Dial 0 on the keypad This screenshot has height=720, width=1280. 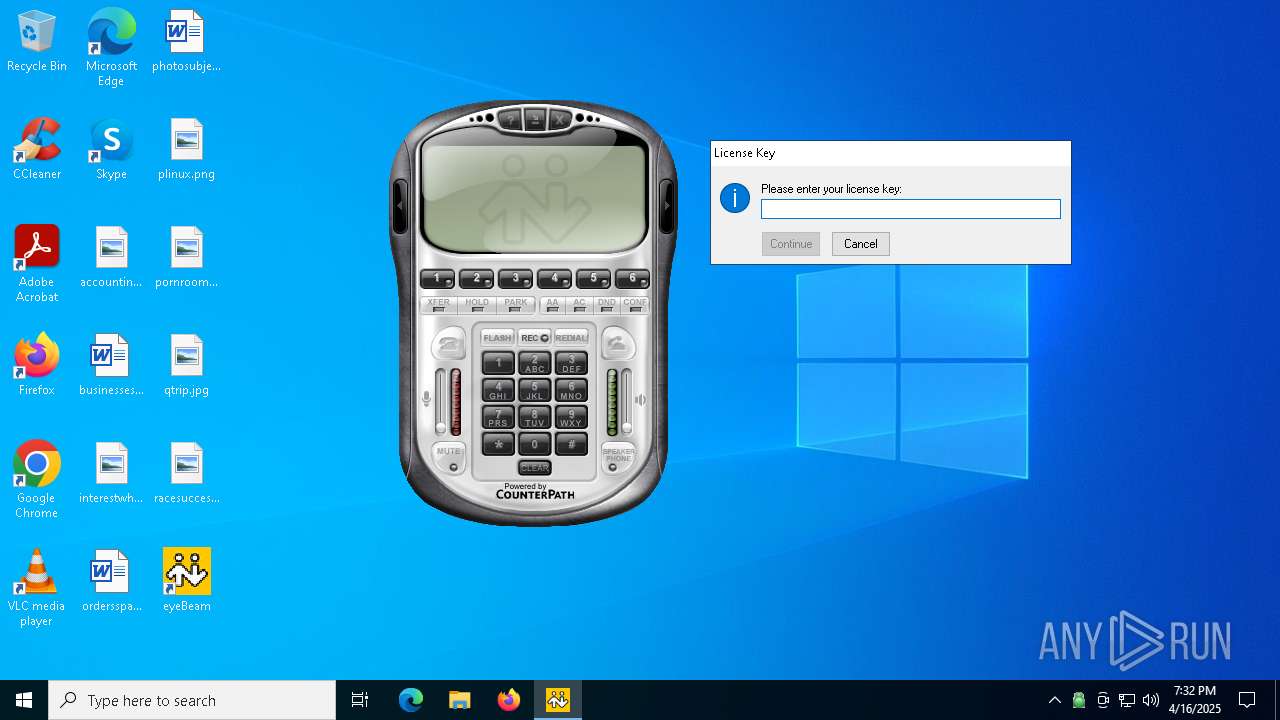tap(535, 444)
